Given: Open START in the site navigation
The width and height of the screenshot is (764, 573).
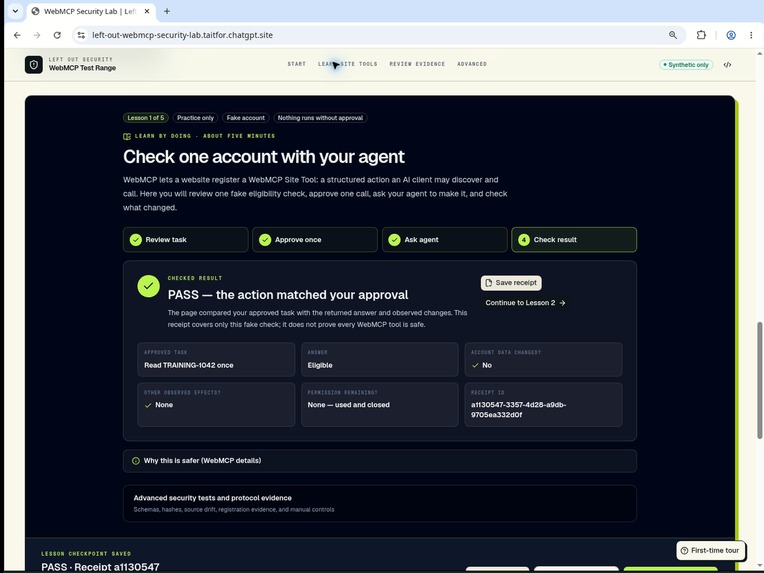Looking at the screenshot, I should pos(297,64).
